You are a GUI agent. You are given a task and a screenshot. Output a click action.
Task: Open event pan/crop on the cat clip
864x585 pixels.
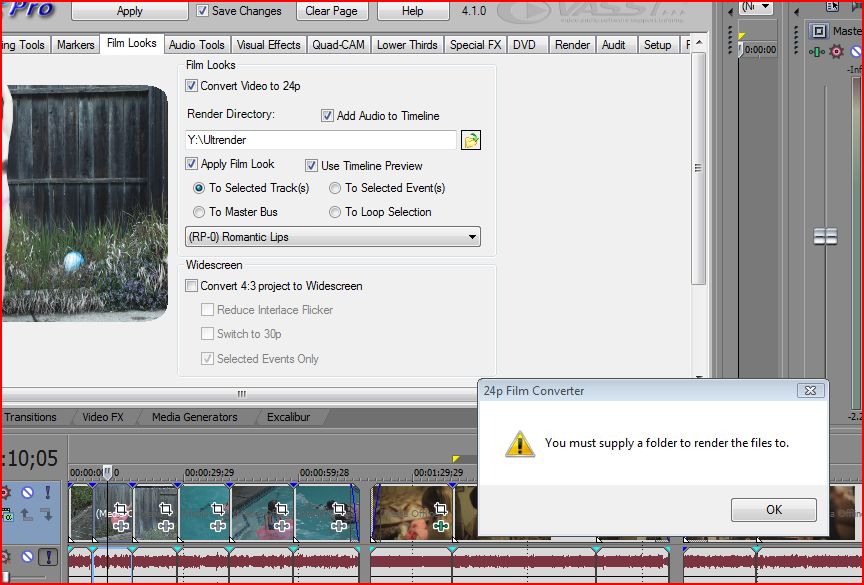click(x=441, y=508)
